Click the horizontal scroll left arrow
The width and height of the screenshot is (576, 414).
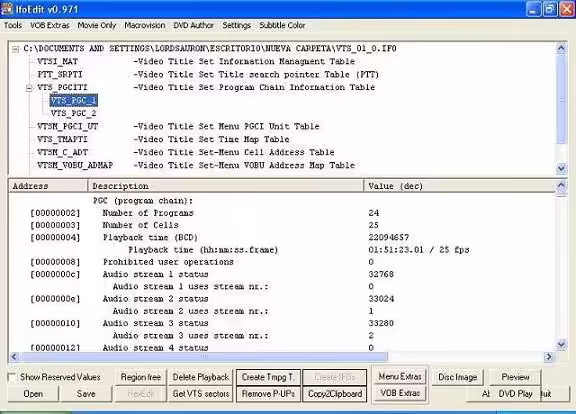tap(14, 356)
